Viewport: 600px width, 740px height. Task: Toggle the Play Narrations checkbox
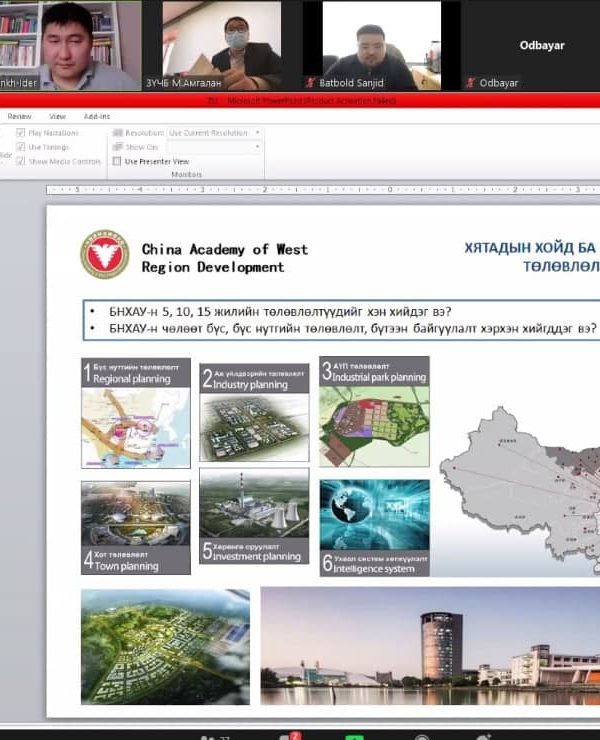tap(21, 133)
